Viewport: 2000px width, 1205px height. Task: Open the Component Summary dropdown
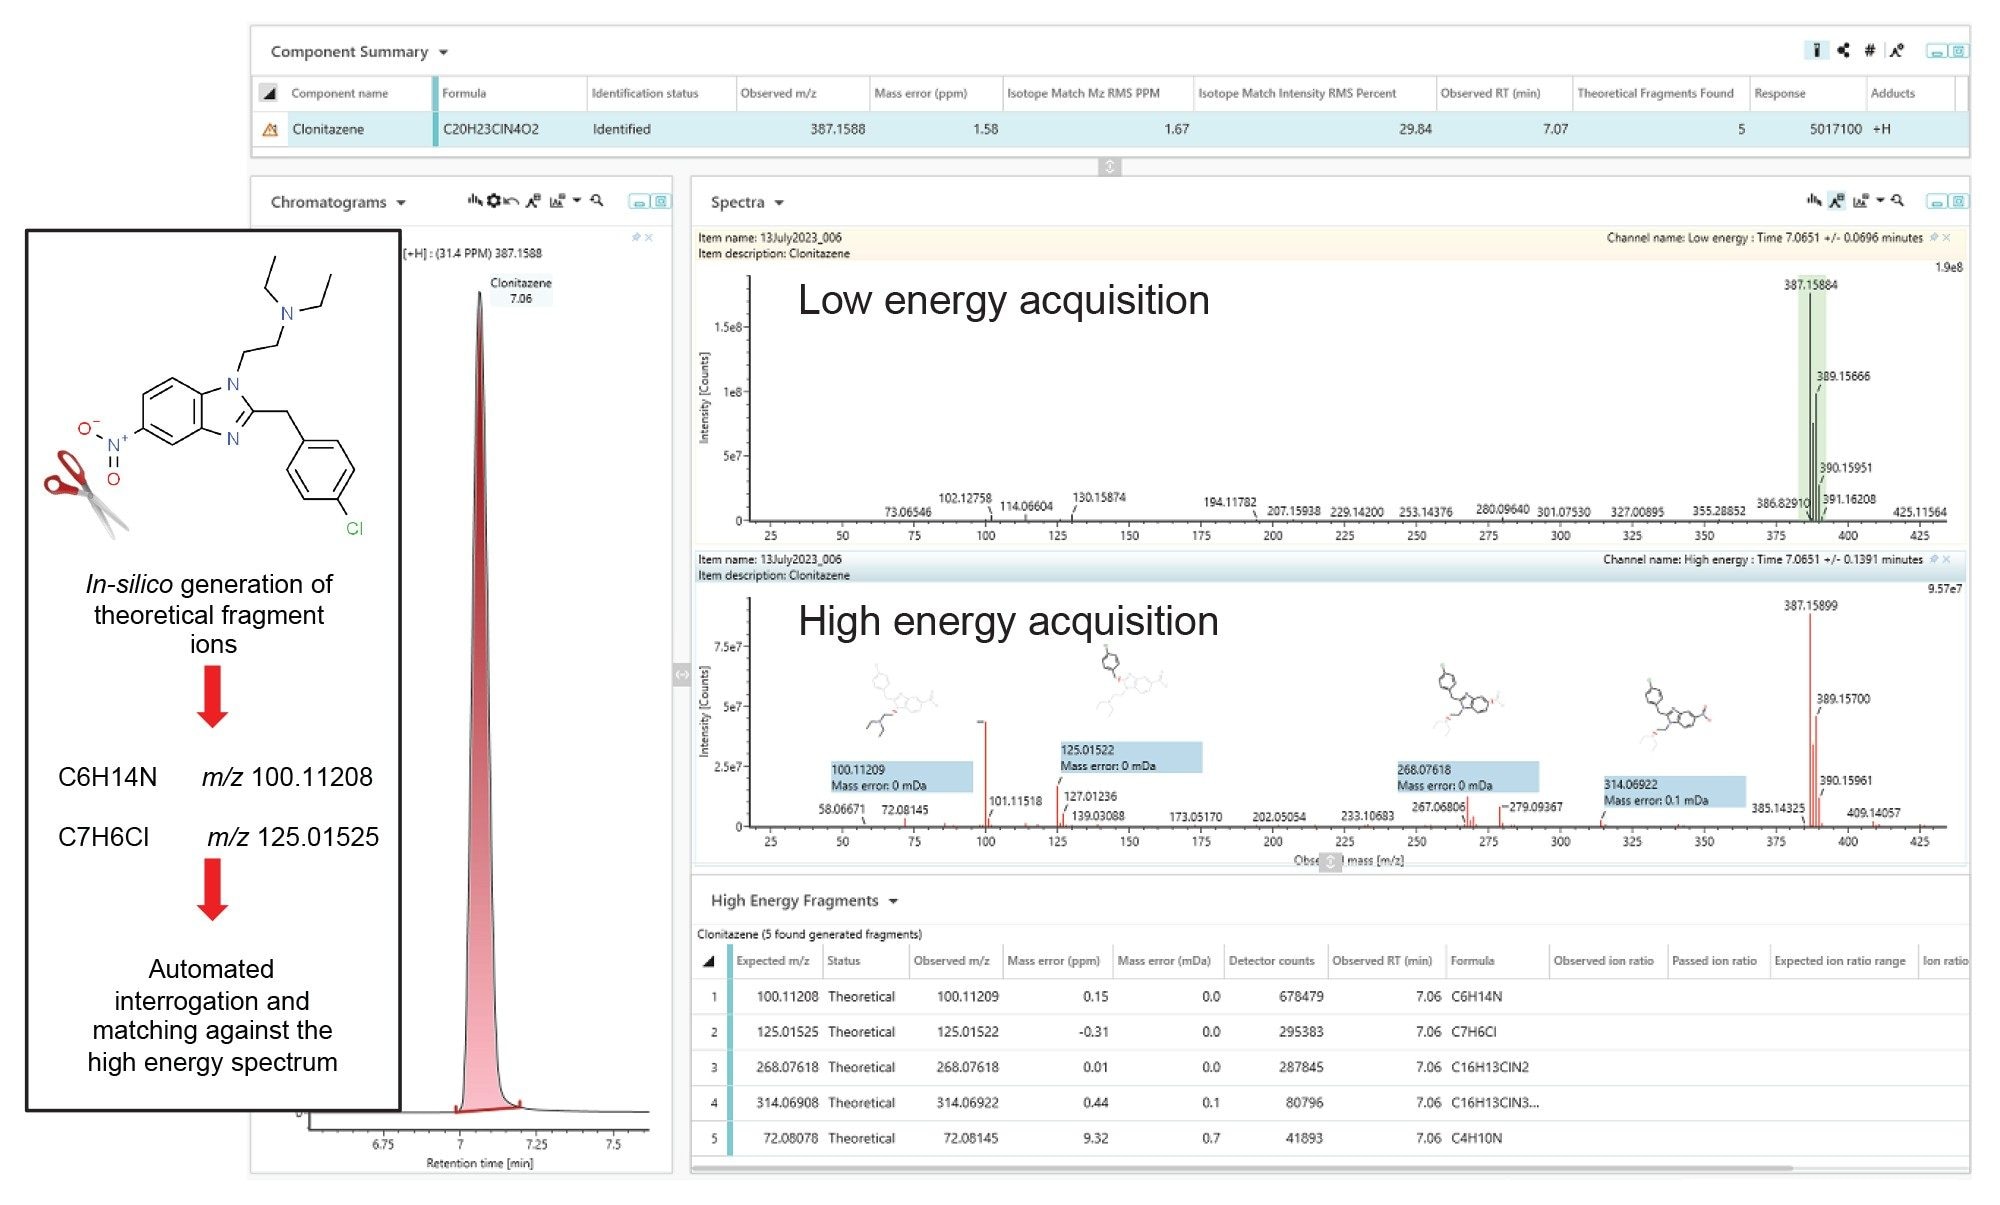[x=443, y=52]
